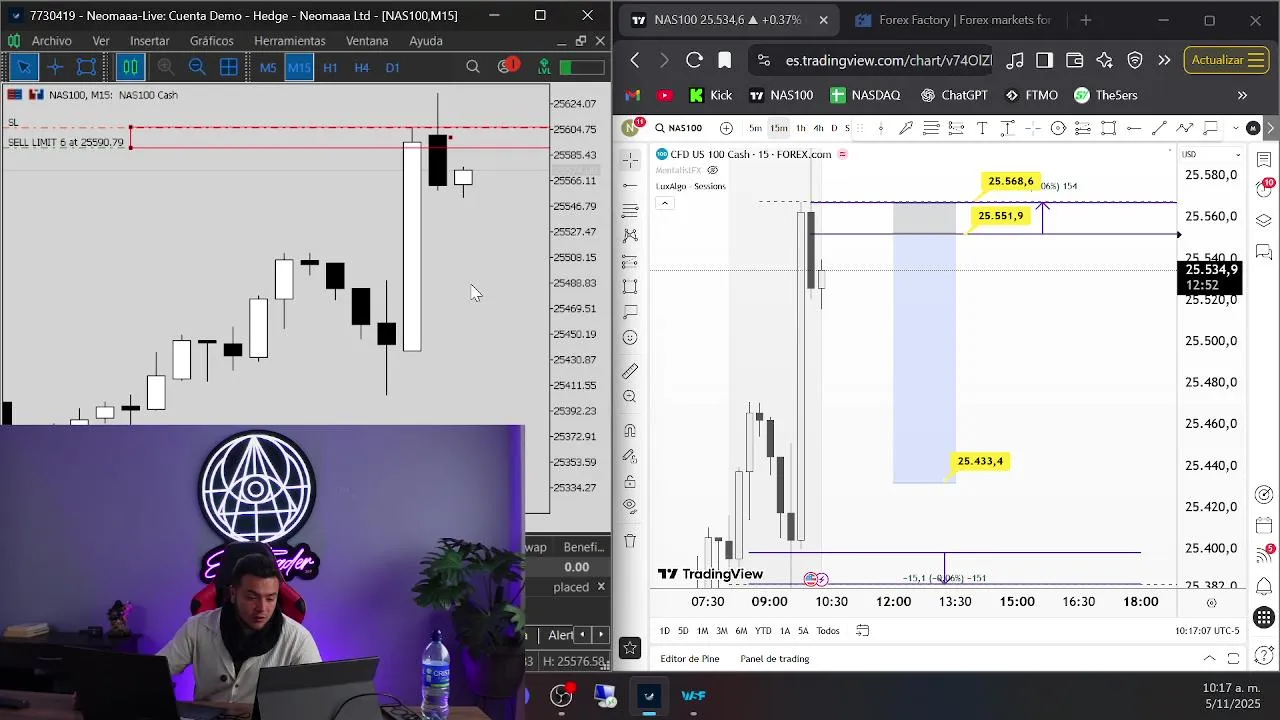This screenshot has width=1280, height=720.
Task: Open the TheSers bookmark
Action: pyautogui.click(x=1106, y=95)
